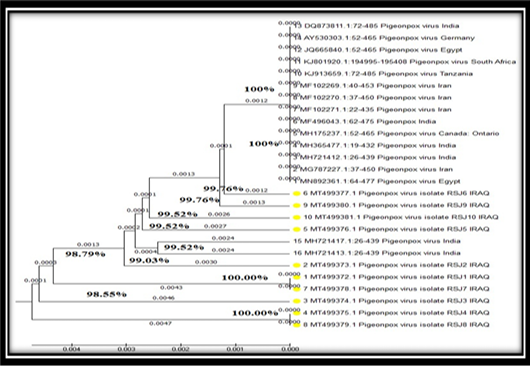Select the KJ913659.1 Pigeonpox virus Tanzania label
This screenshot has width=530, height=366.
click(383, 74)
